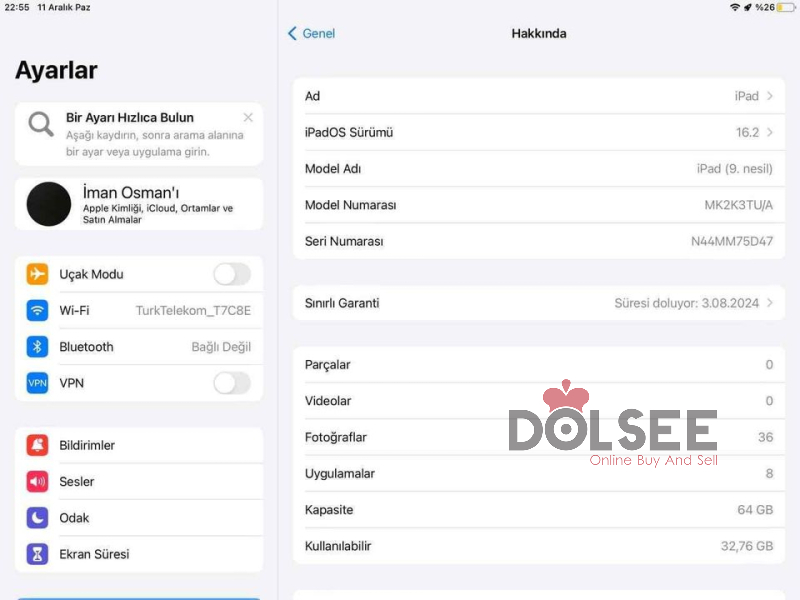Open Bildirimler via the red bell icon
Screen dimensions: 800x600
pos(38,445)
